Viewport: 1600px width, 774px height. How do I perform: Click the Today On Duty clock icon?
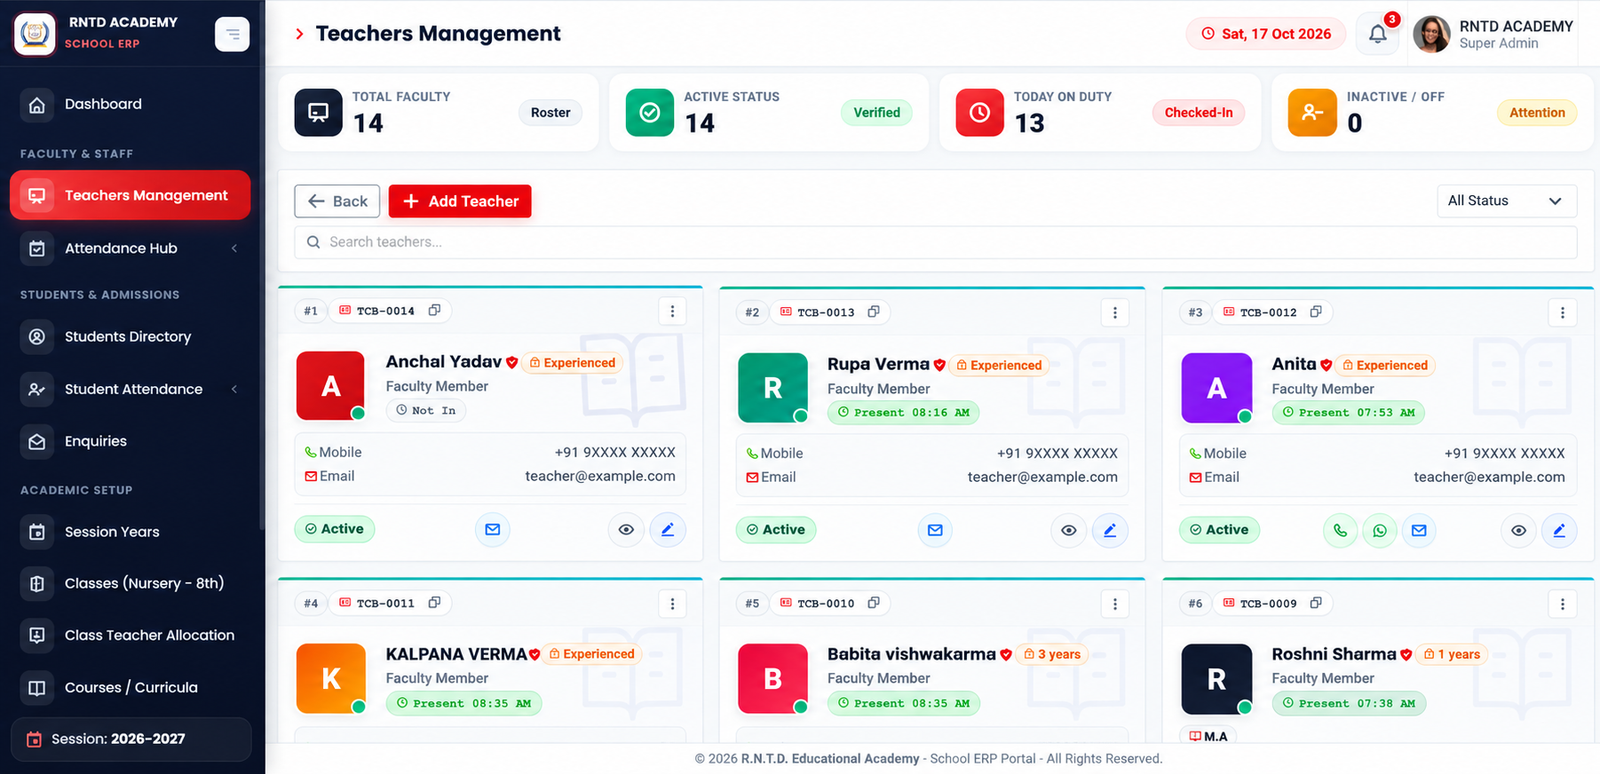click(980, 112)
